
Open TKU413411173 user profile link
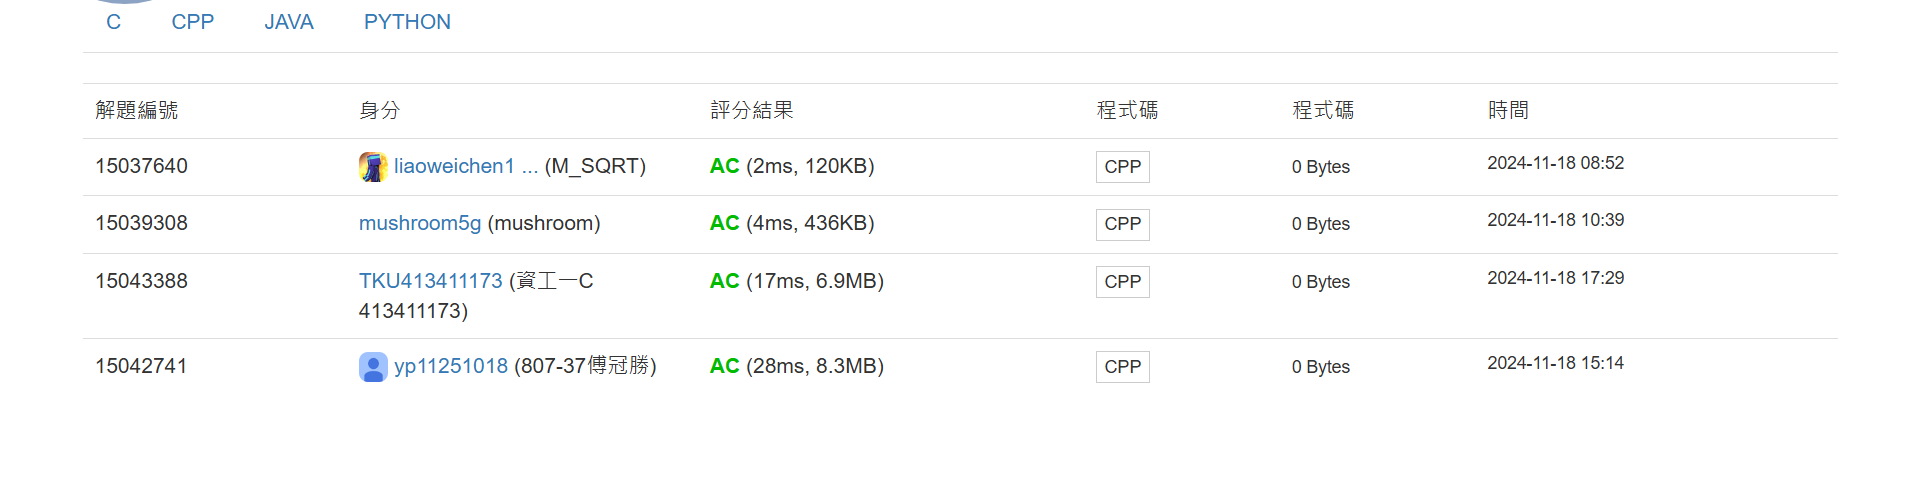click(430, 281)
